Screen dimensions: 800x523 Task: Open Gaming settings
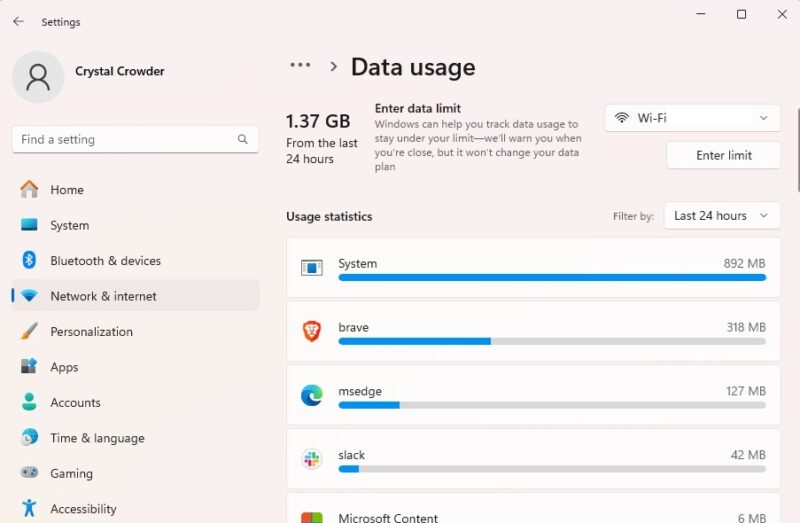click(x=71, y=474)
